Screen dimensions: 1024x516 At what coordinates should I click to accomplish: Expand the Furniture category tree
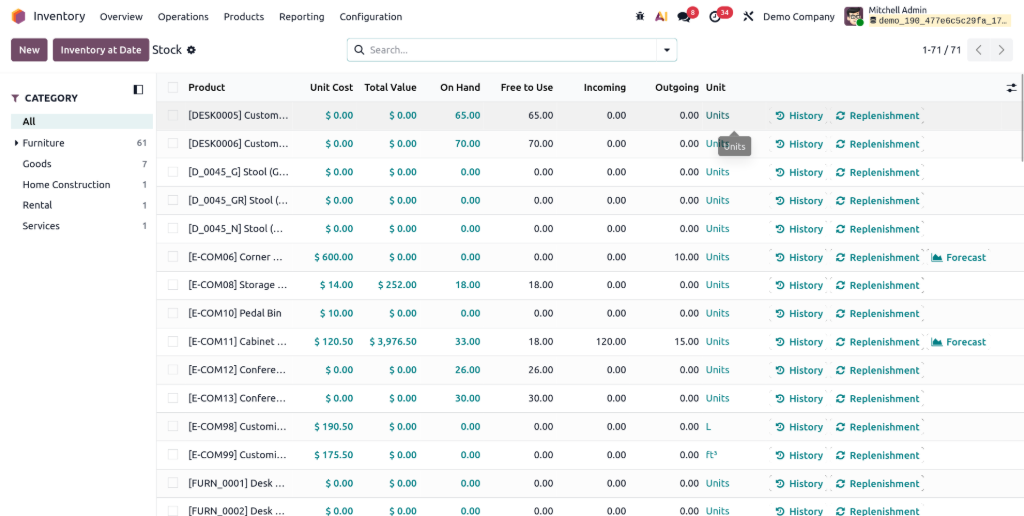point(16,144)
